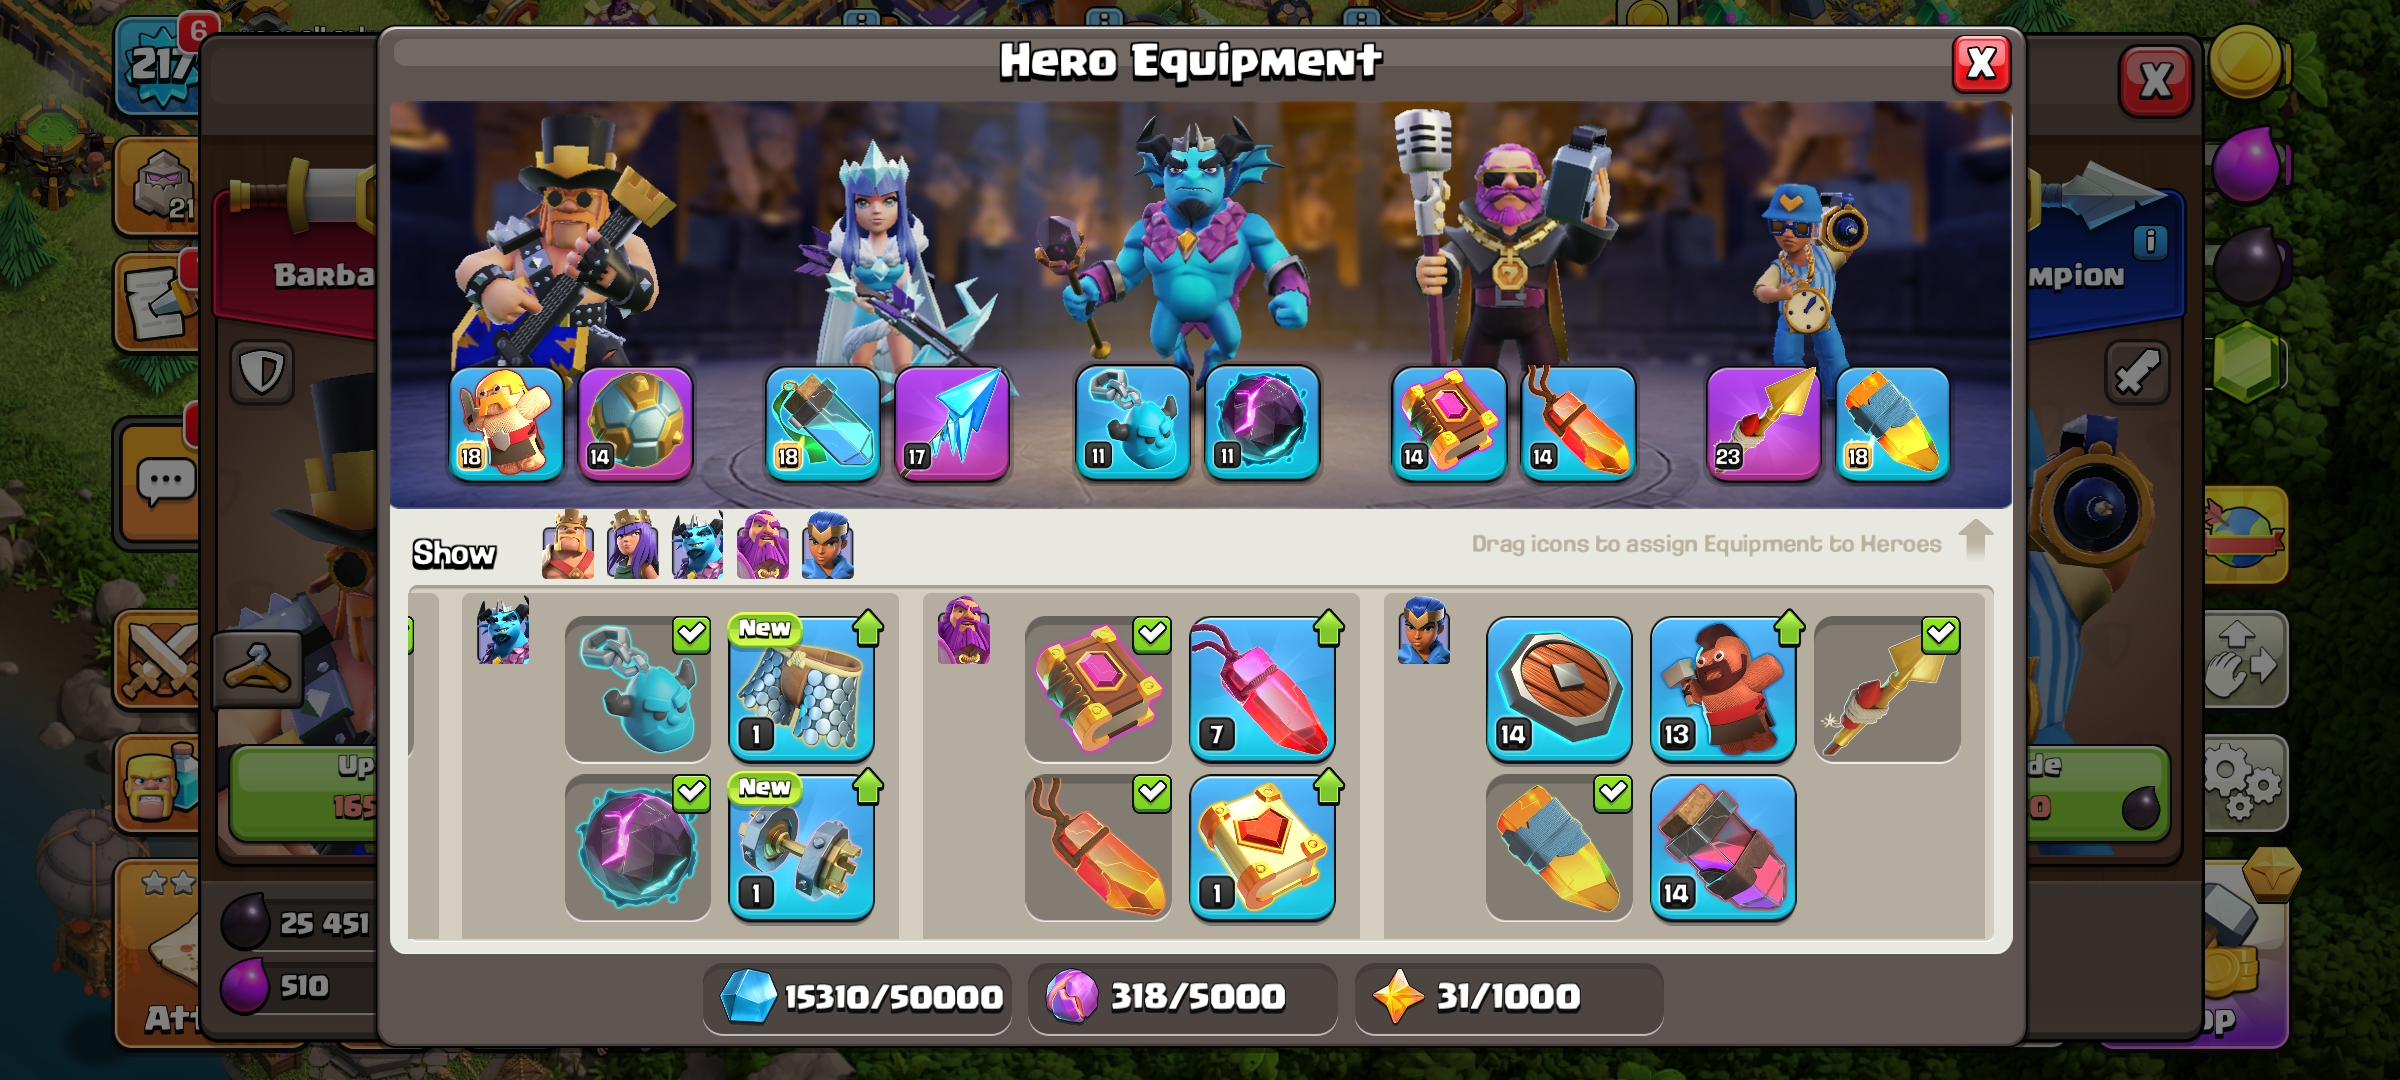Image resolution: width=2400 pixels, height=1080 pixels.
Task: Tap the Frozen Arrow equipment slot
Action: [951, 424]
